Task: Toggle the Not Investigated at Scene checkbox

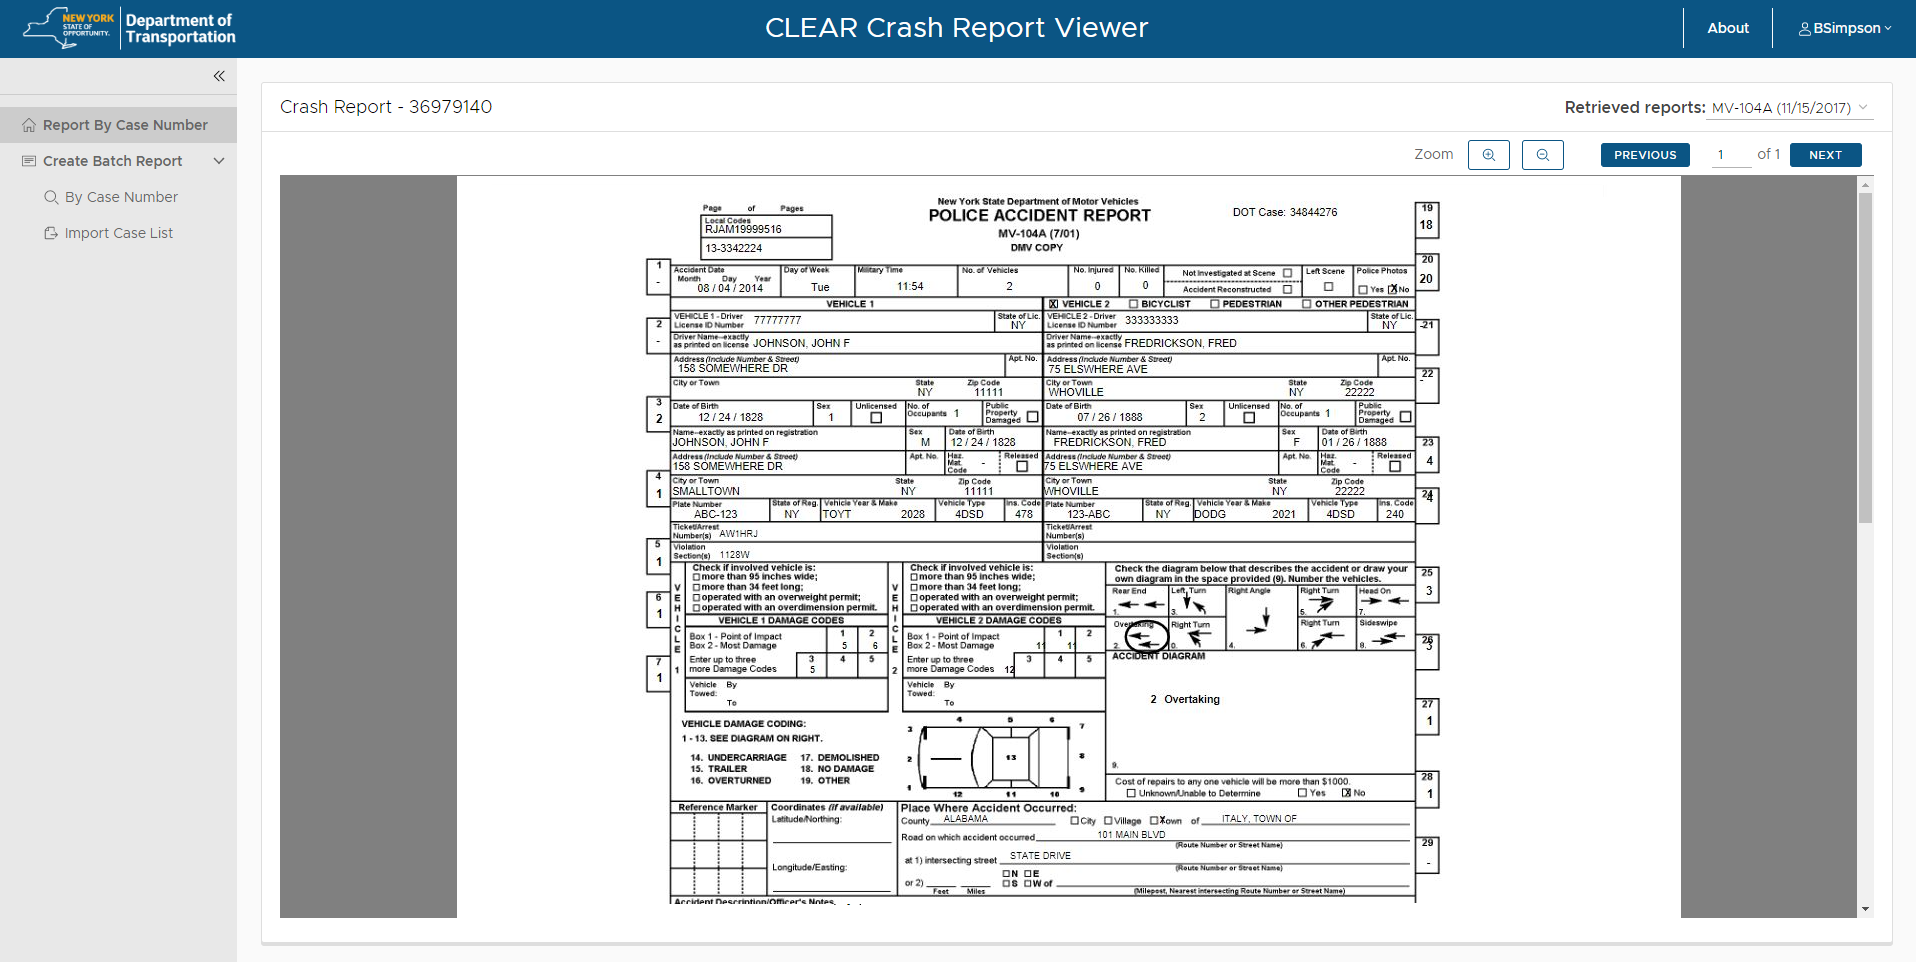Action: pyautogui.click(x=1287, y=273)
